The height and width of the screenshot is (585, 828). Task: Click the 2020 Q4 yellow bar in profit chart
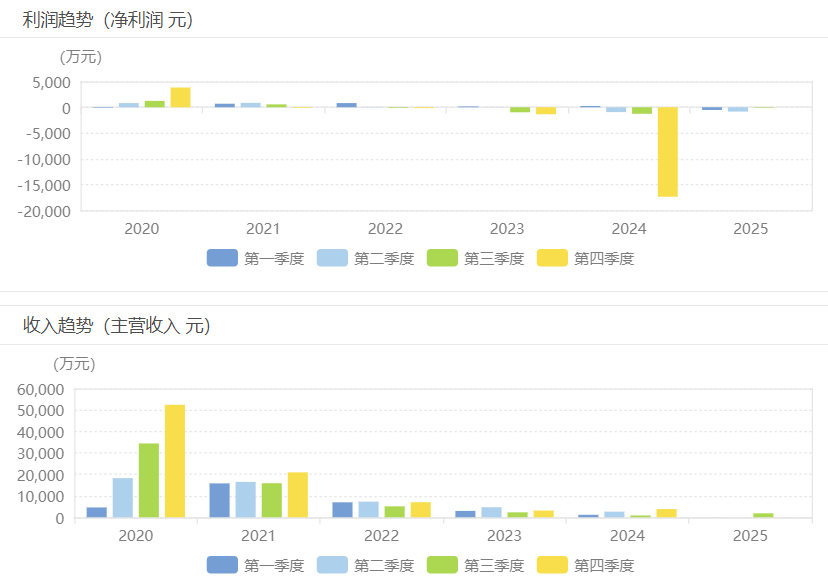click(180, 97)
